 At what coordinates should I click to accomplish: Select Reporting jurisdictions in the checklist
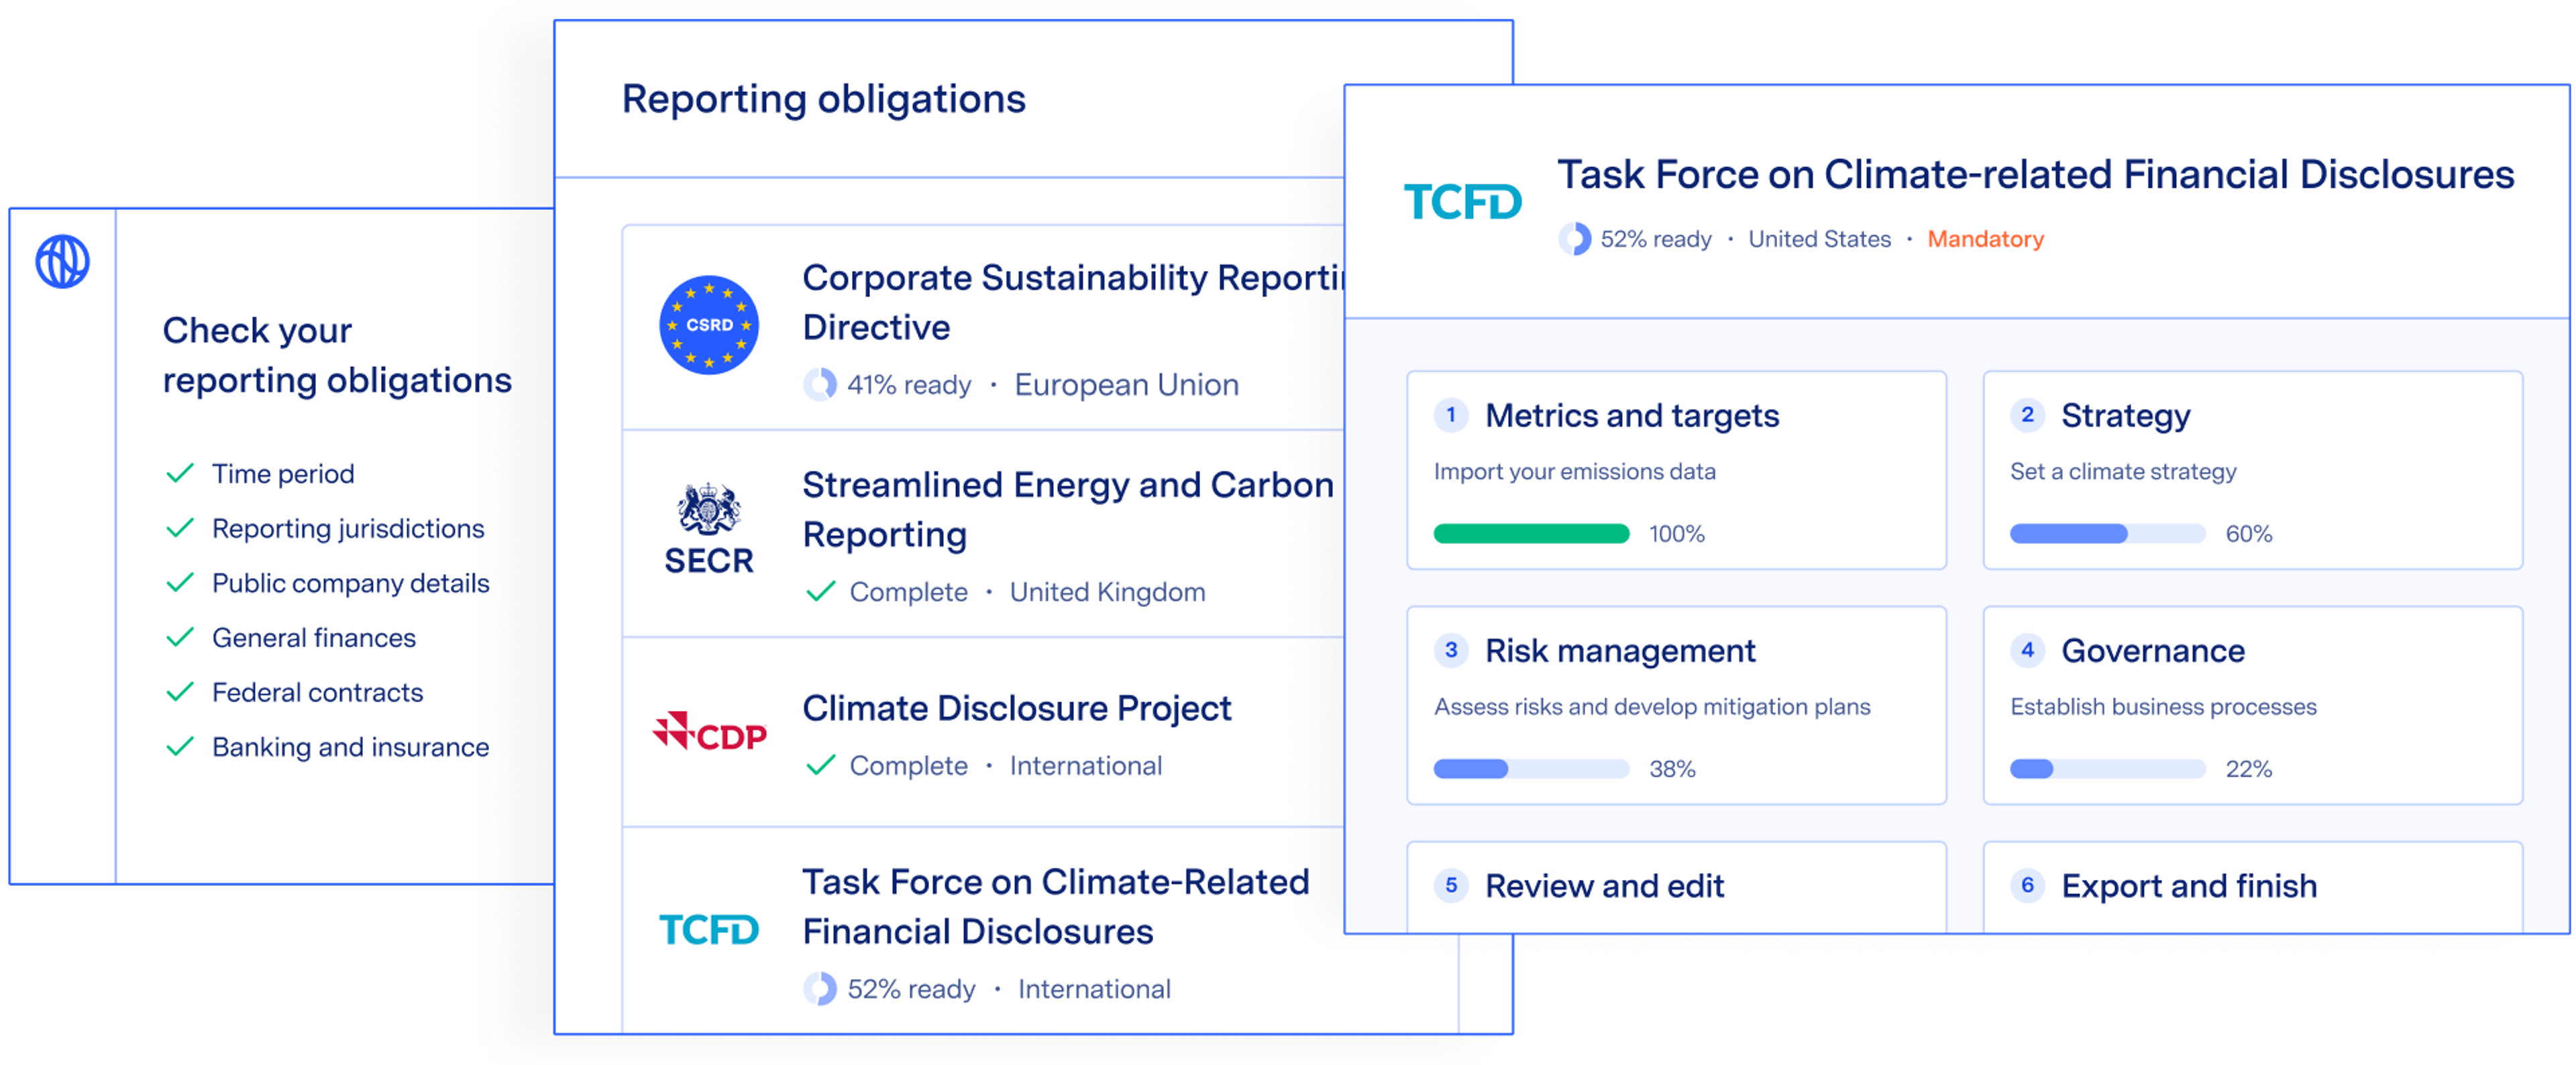pos(347,528)
